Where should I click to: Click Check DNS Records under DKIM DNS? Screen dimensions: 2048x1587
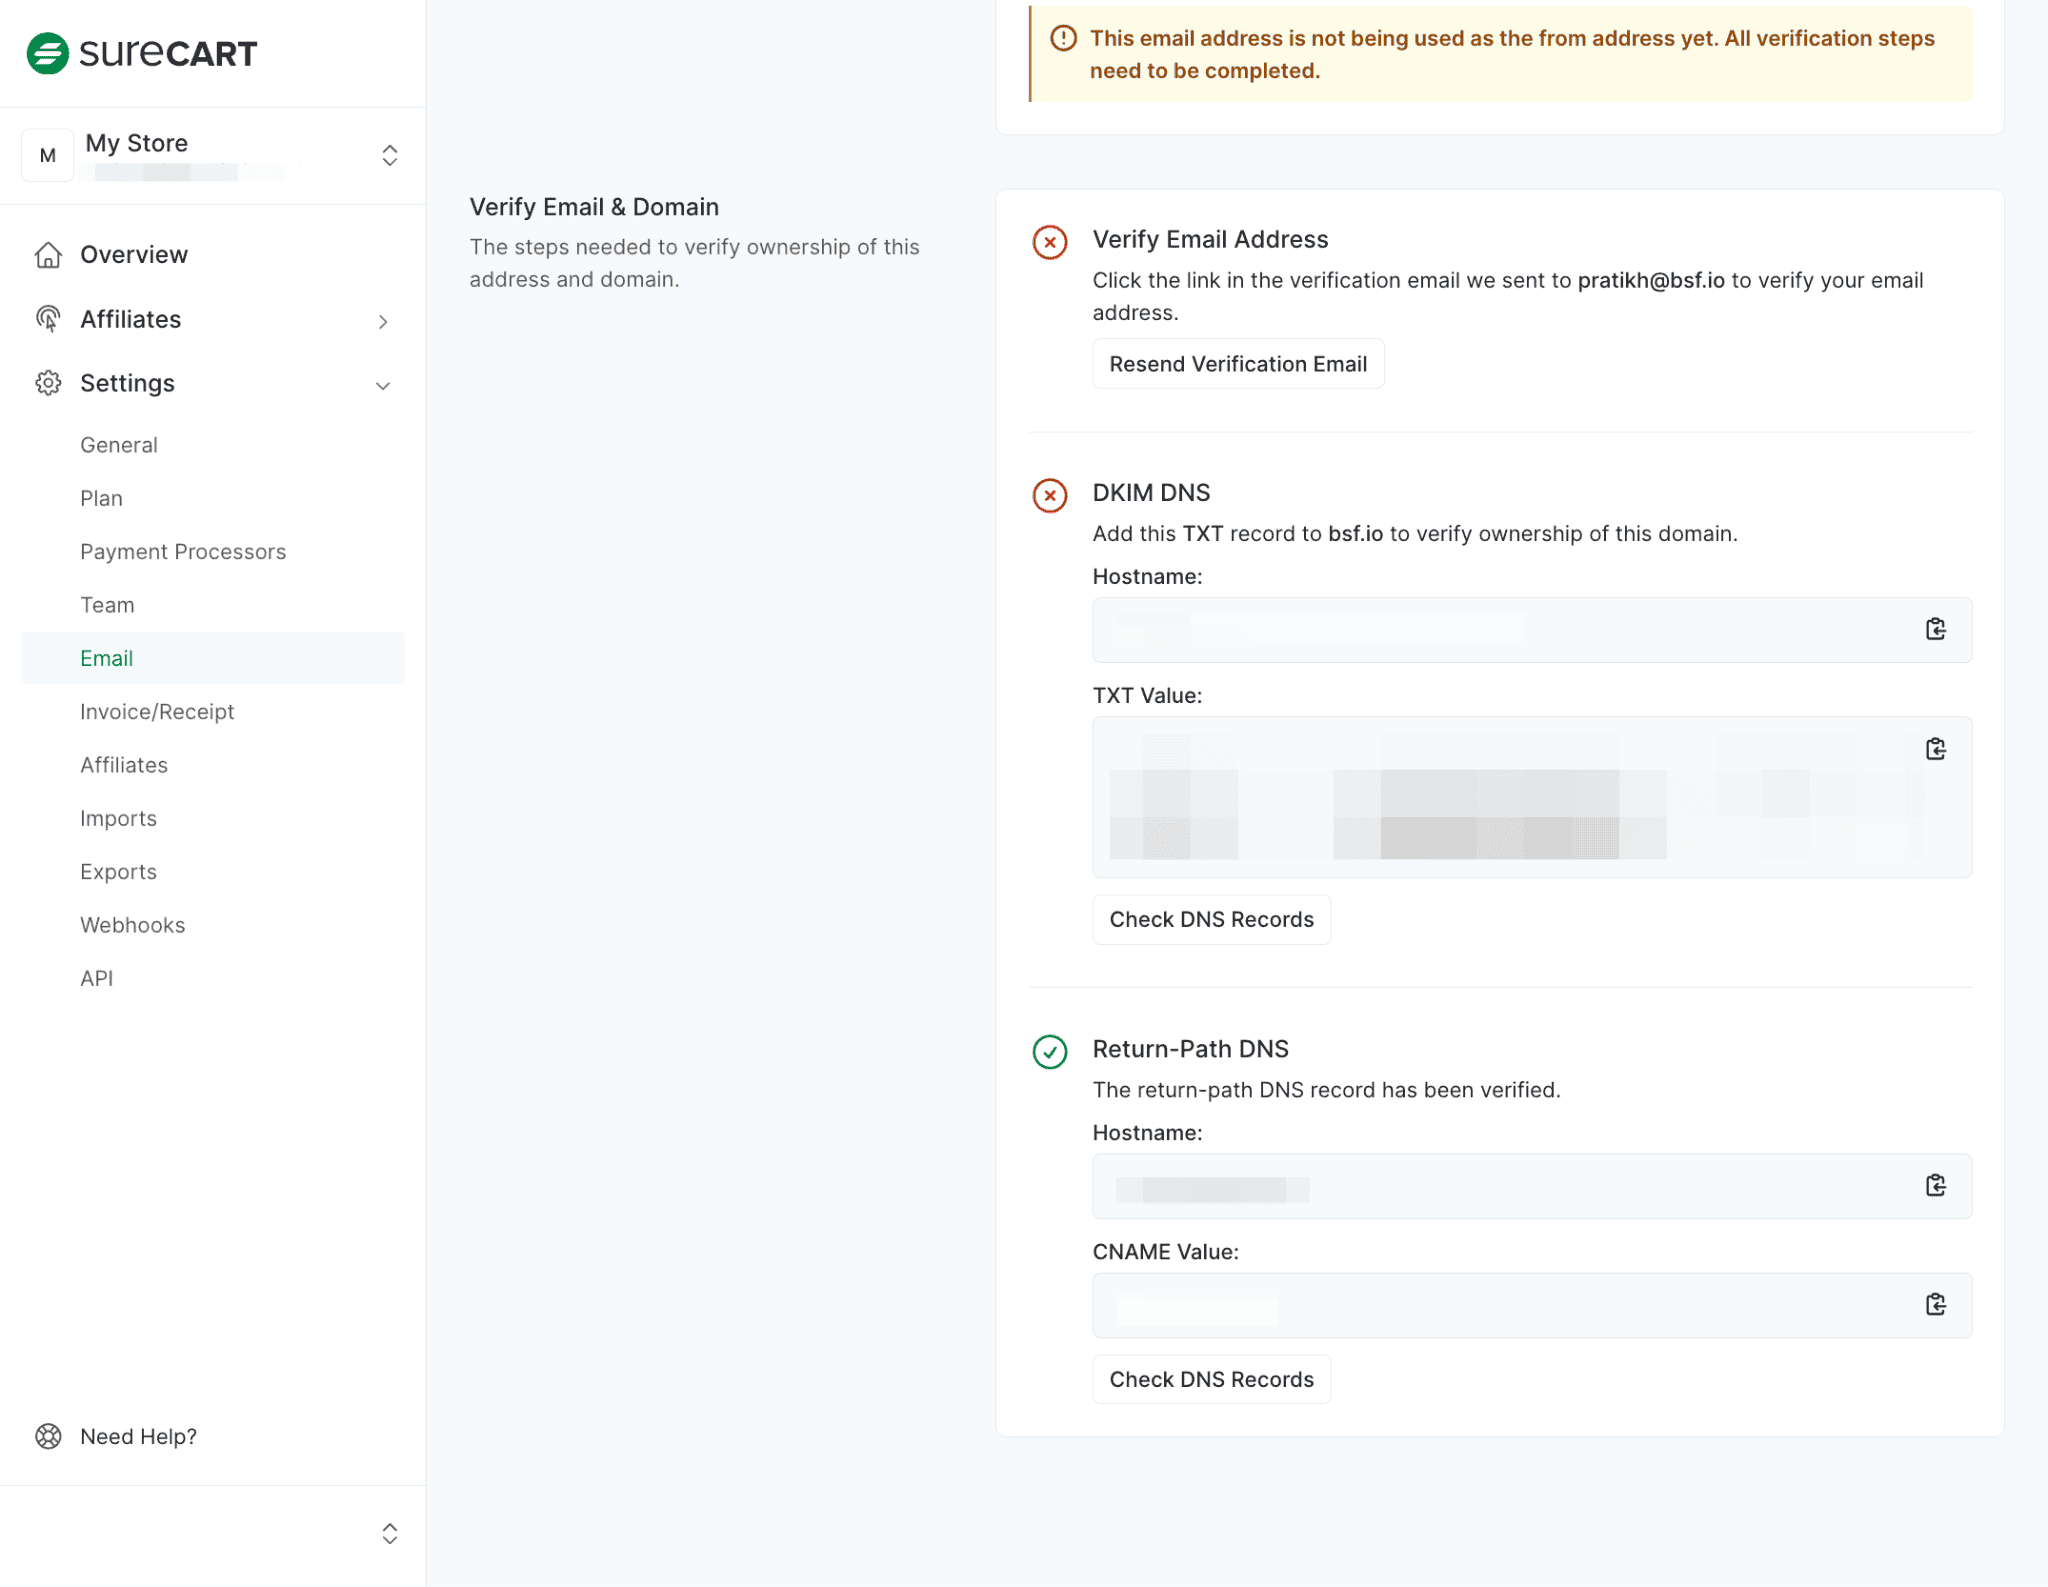[x=1211, y=919]
